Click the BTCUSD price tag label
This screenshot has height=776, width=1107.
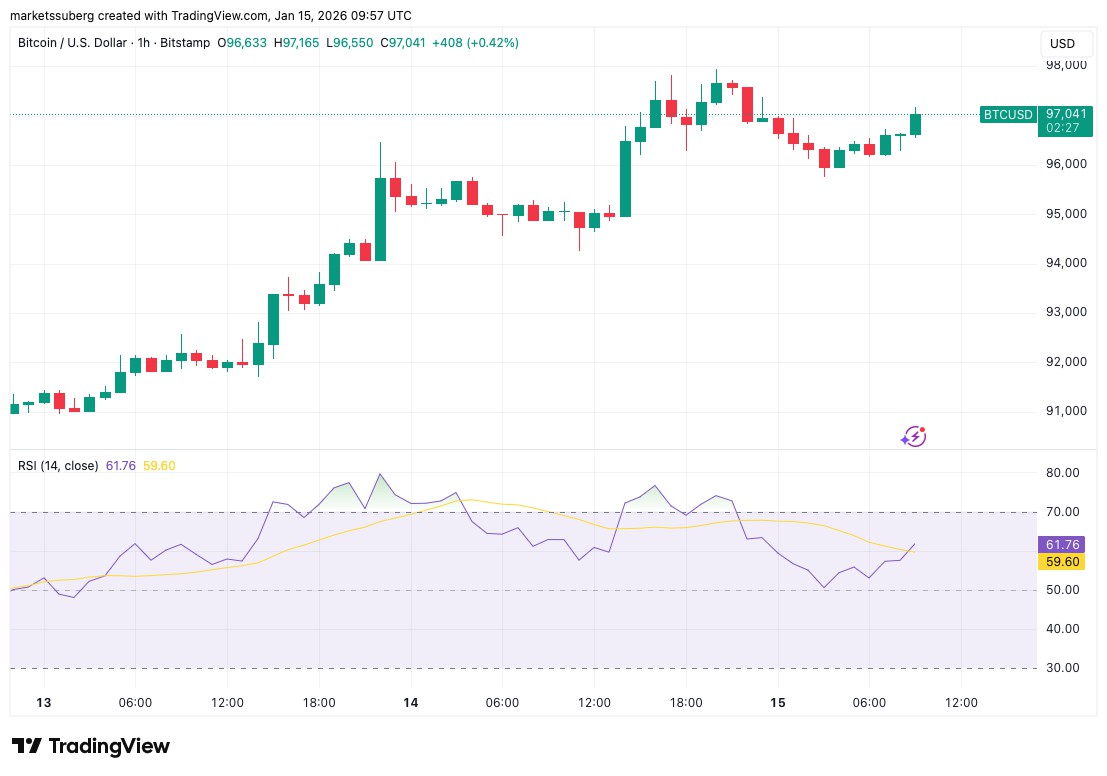click(1008, 115)
